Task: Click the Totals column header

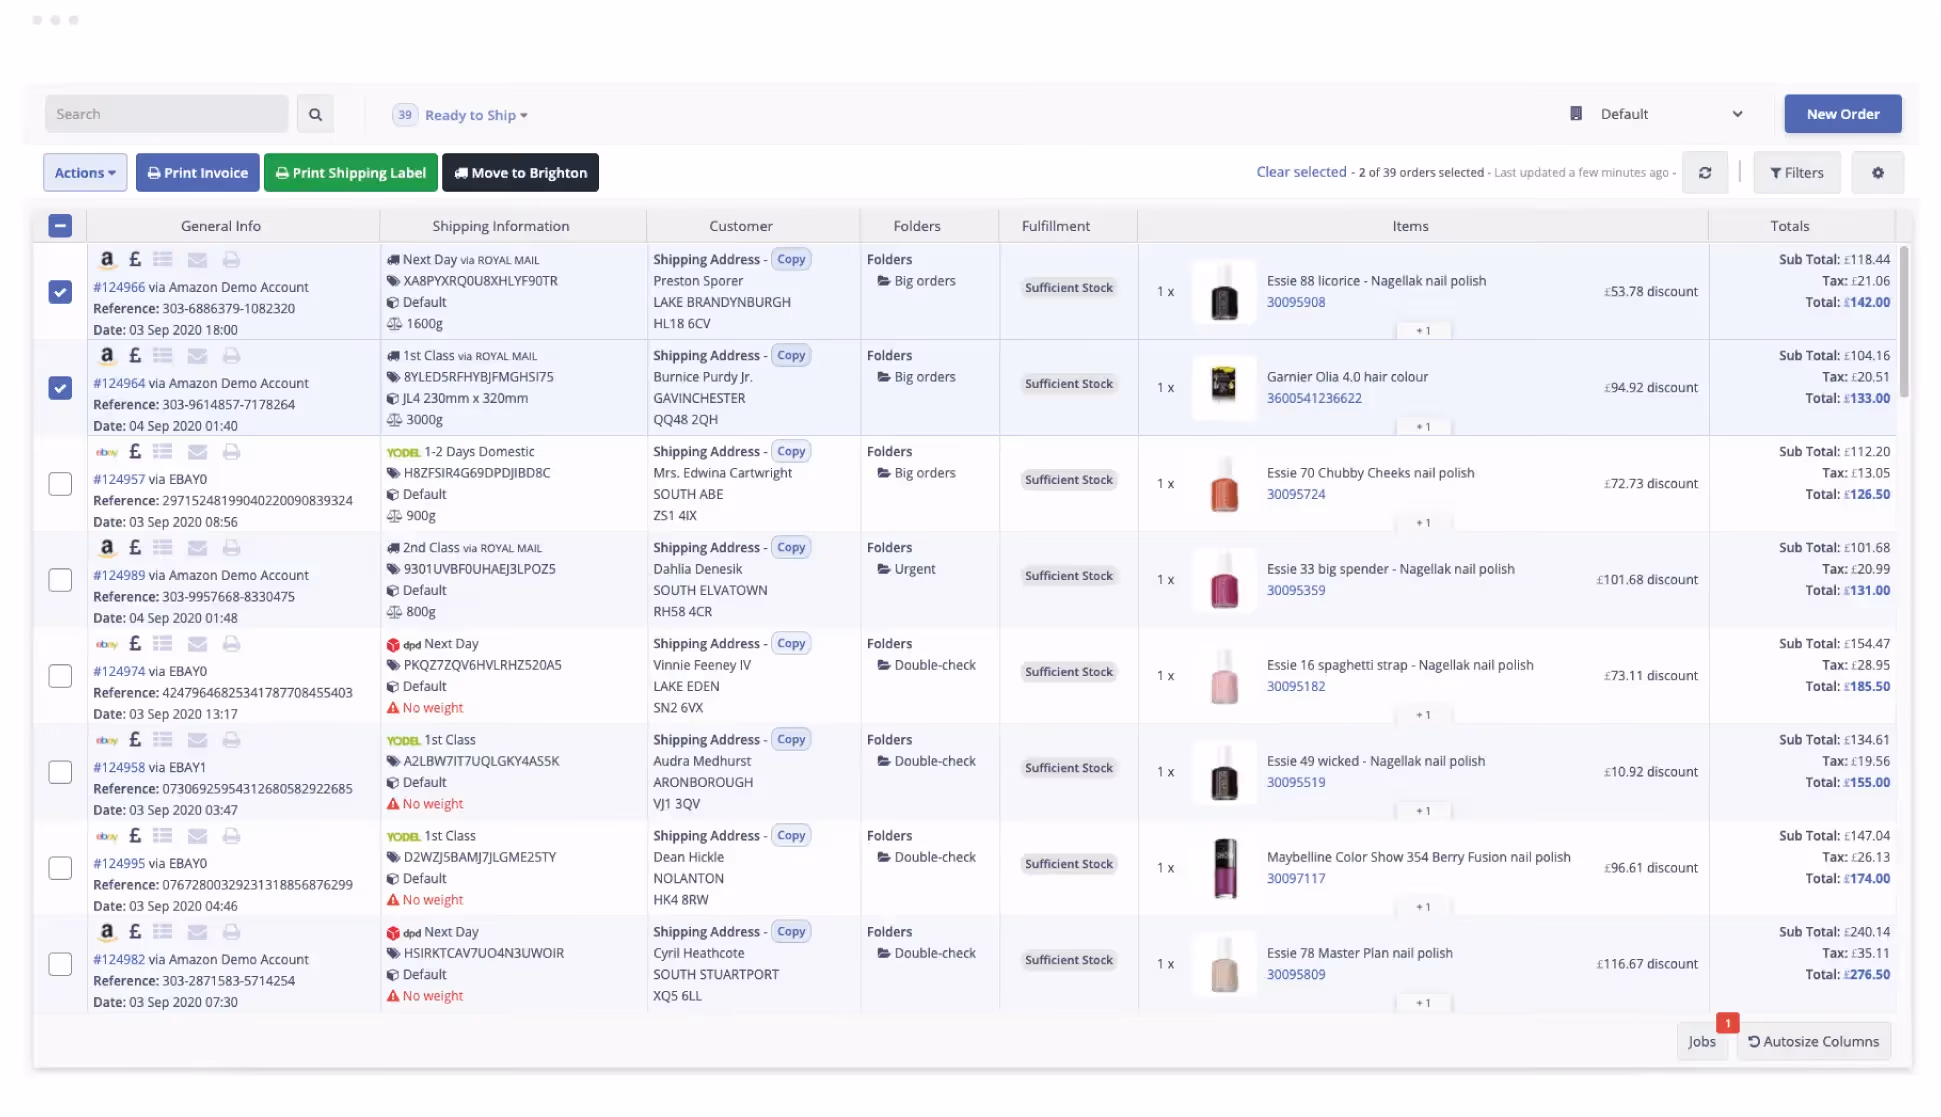Action: 1789,226
